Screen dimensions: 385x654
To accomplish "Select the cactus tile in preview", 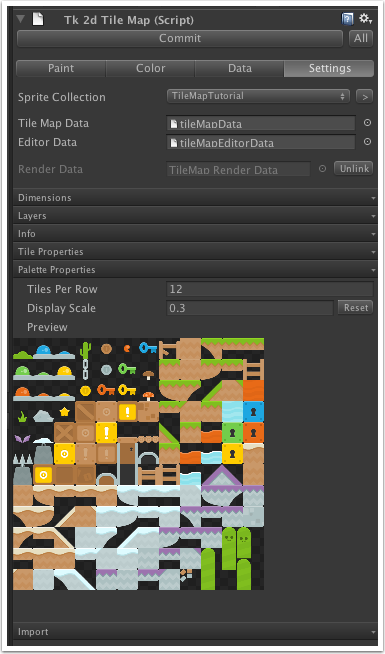I will click(86, 350).
